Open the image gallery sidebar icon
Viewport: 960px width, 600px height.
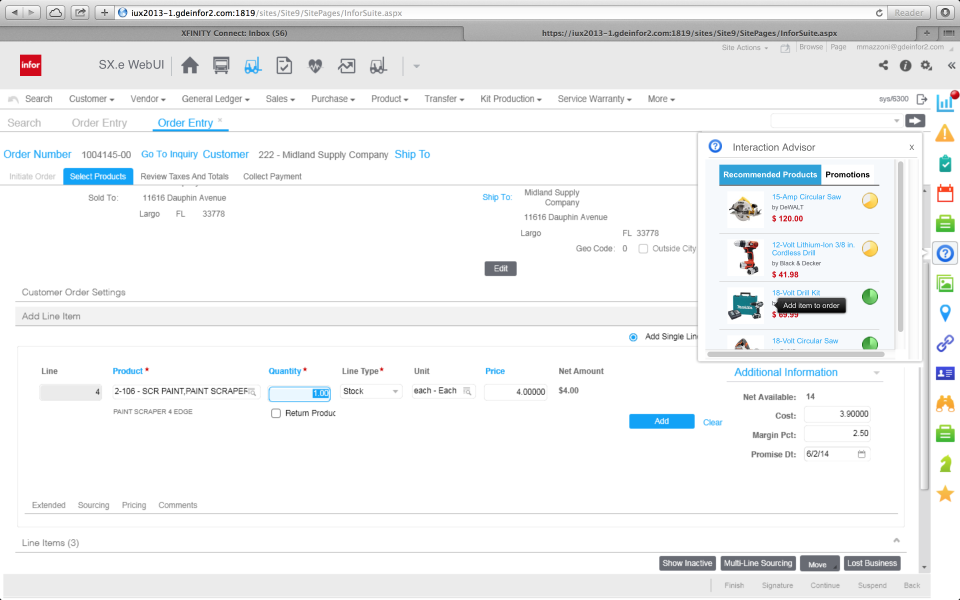click(945, 283)
